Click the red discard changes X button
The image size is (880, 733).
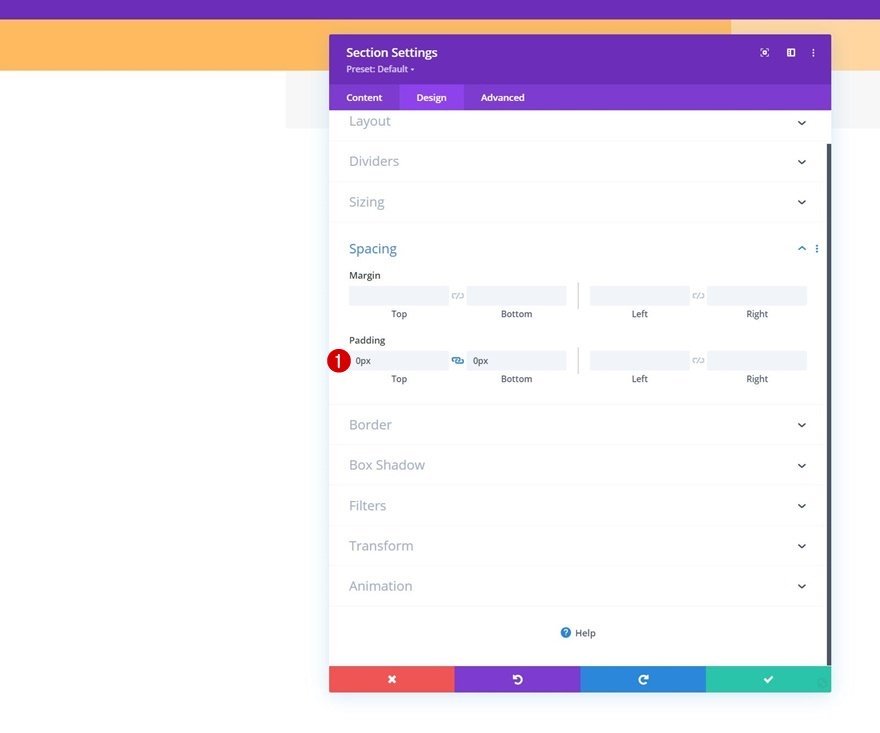[392, 679]
